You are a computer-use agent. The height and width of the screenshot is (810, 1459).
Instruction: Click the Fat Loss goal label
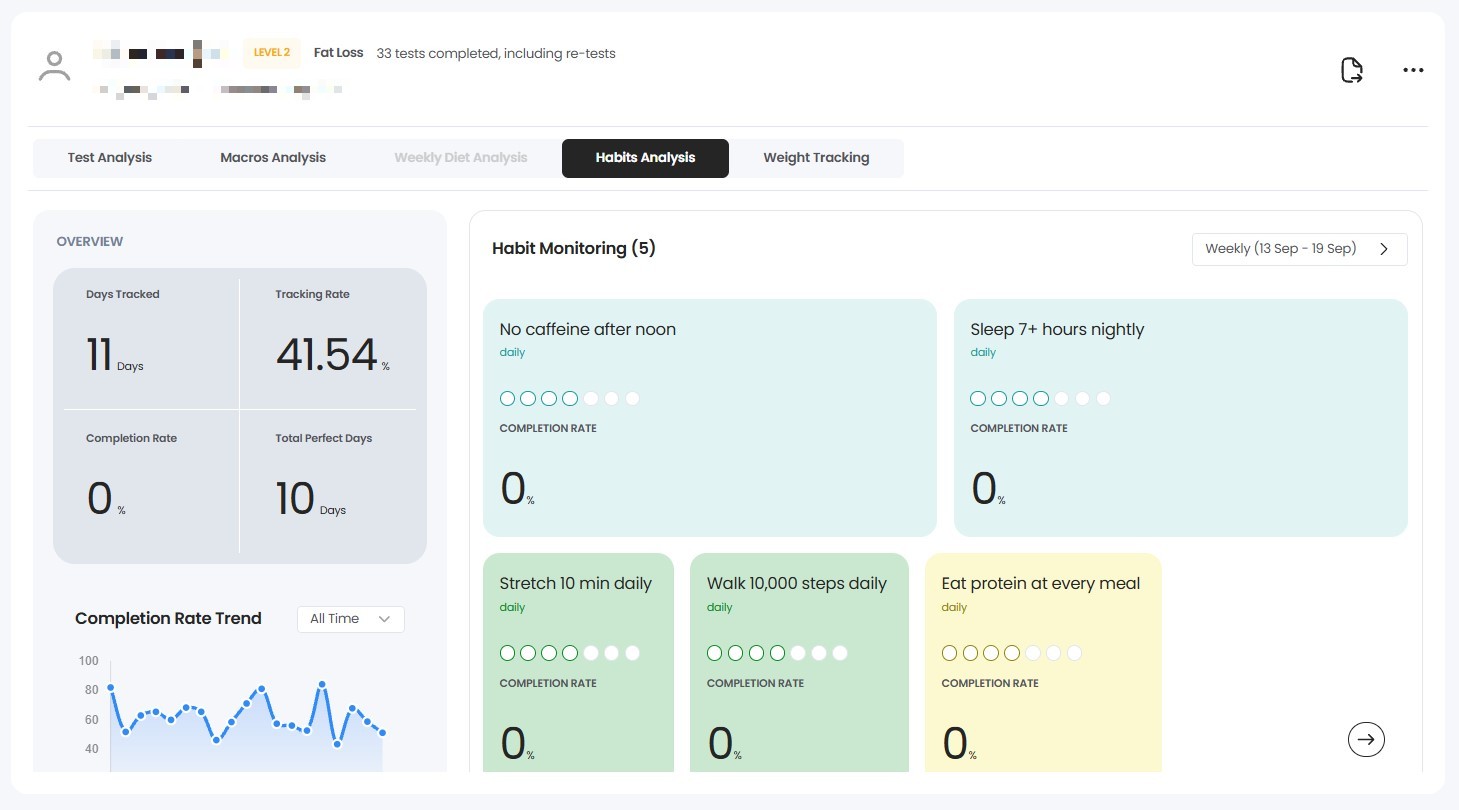(338, 53)
